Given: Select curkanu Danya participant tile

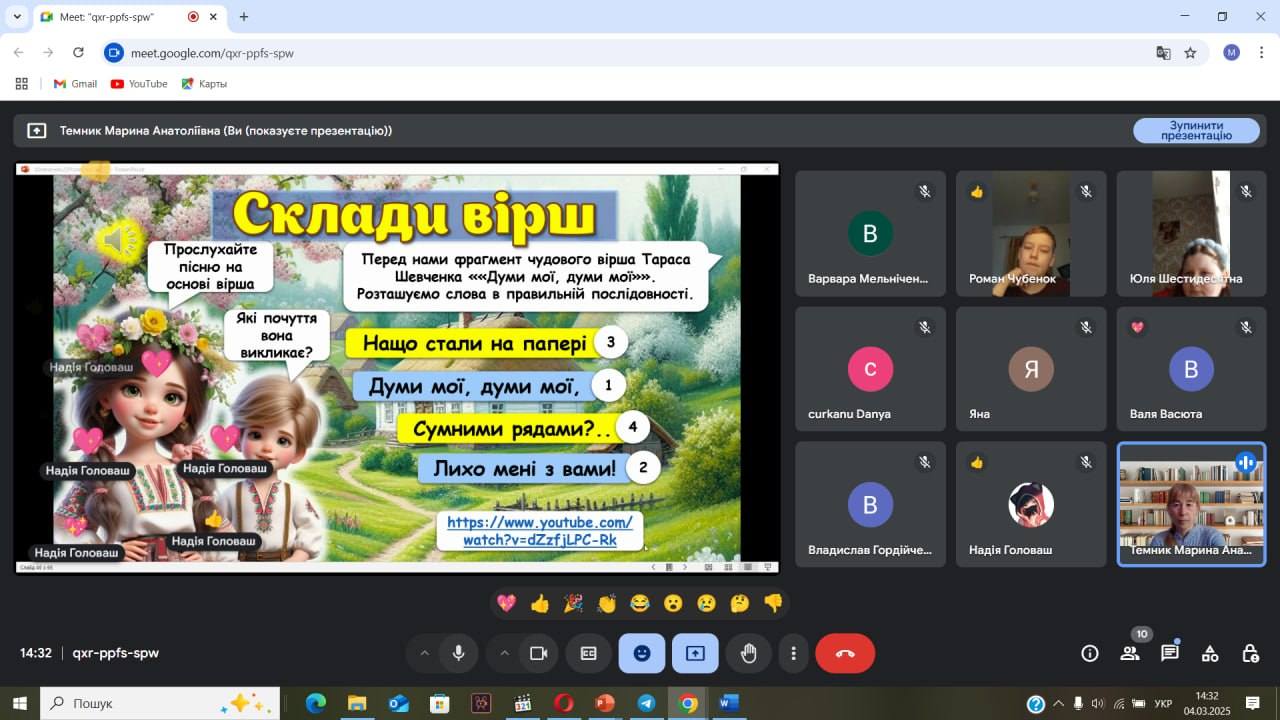Looking at the screenshot, I should (870, 369).
